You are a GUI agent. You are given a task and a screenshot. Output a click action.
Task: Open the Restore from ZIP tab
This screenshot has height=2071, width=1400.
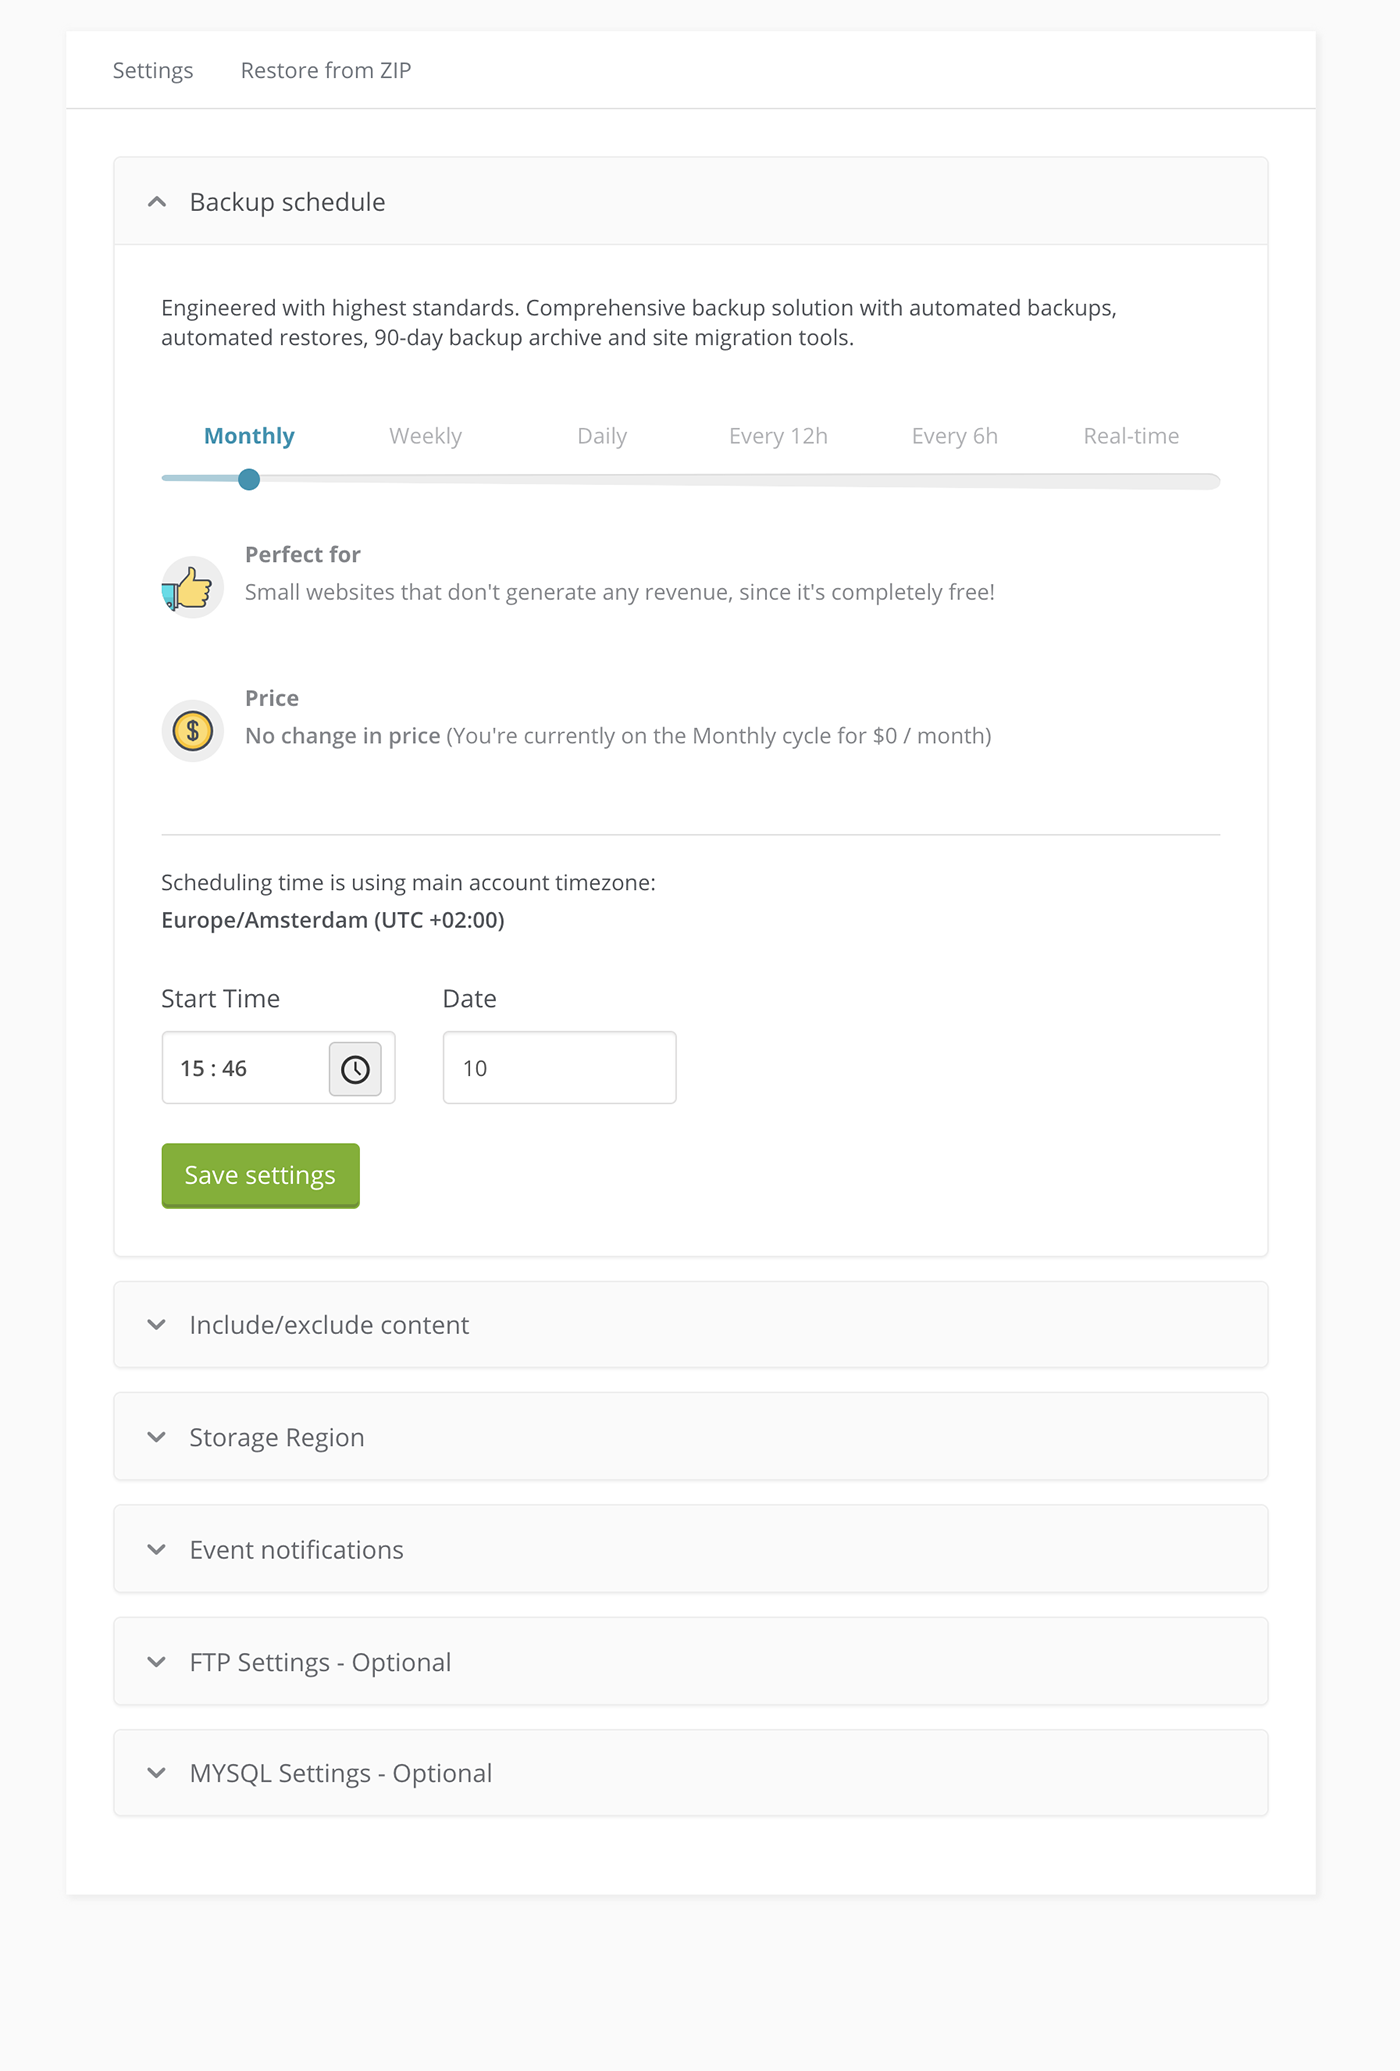click(x=326, y=71)
